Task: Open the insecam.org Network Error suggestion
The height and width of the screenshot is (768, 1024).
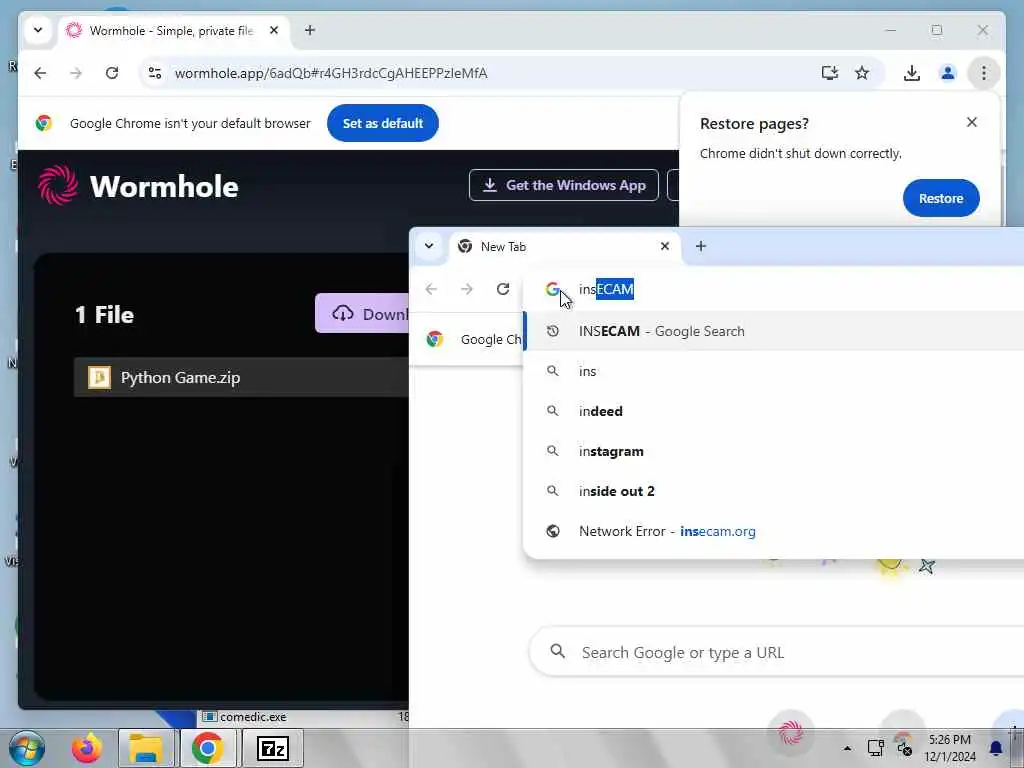Action: click(774, 531)
